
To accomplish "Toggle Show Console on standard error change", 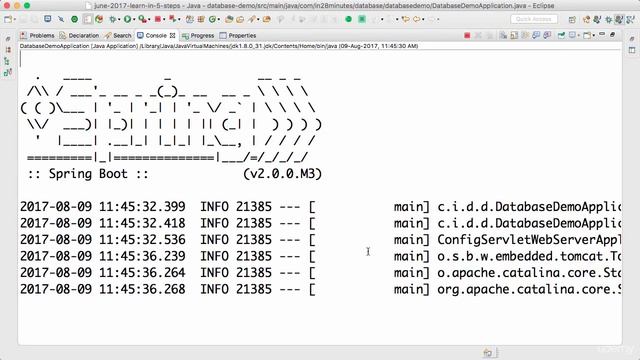I will pyautogui.click(x=547, y=36).
